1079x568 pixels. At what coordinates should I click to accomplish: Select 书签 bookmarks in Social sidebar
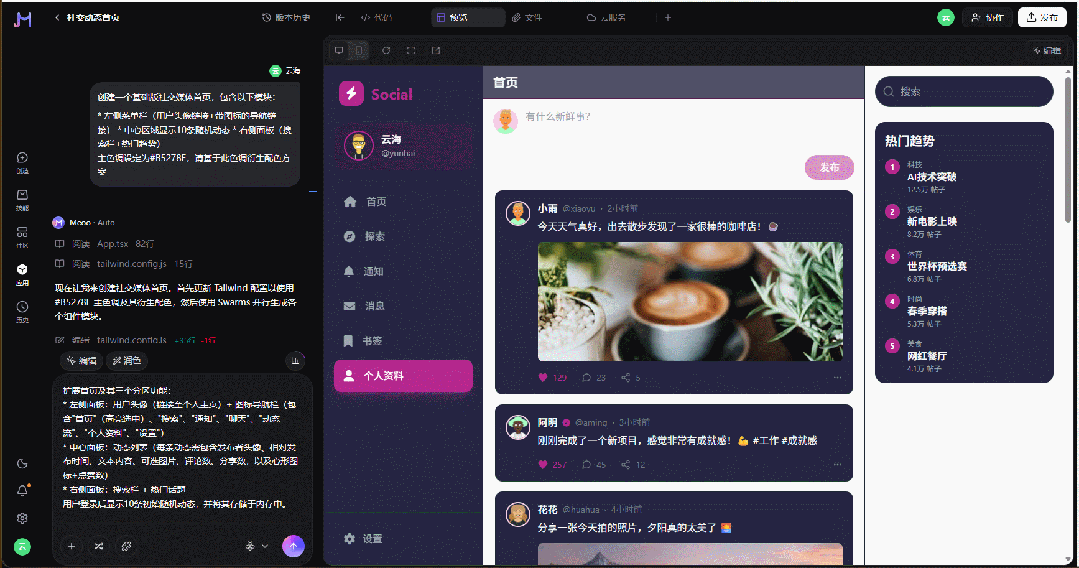tap(403, 341)
